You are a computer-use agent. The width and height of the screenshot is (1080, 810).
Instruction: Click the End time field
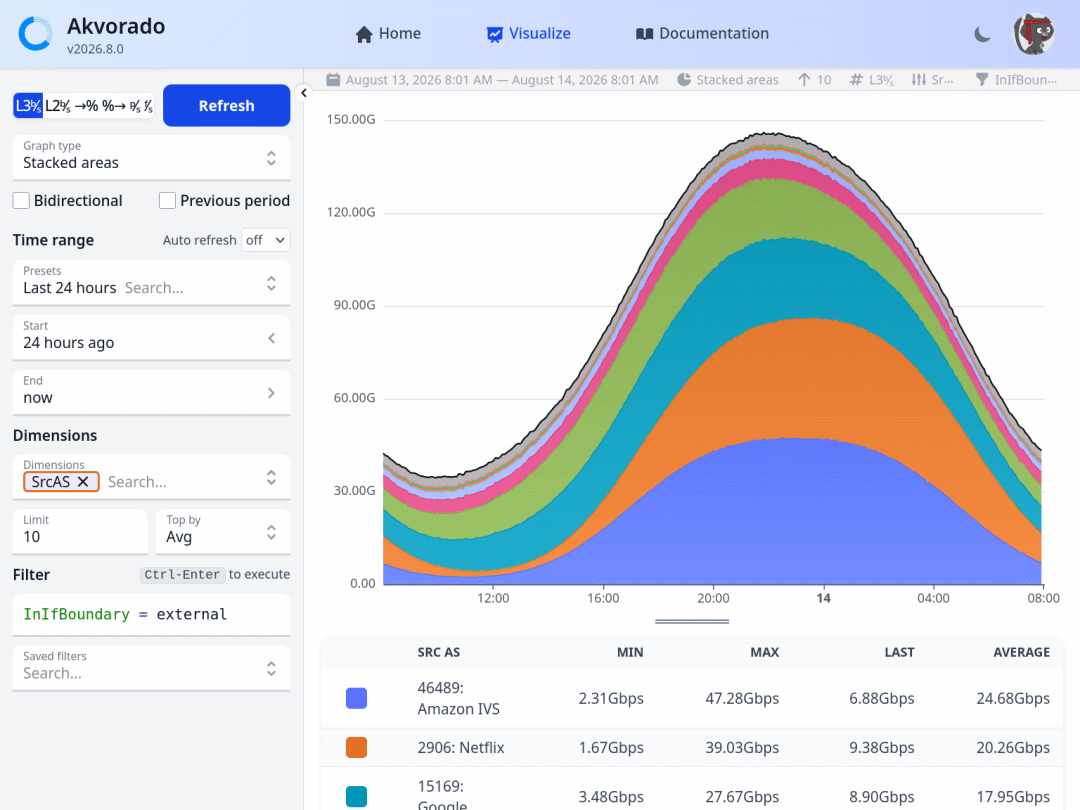[152, 393]
